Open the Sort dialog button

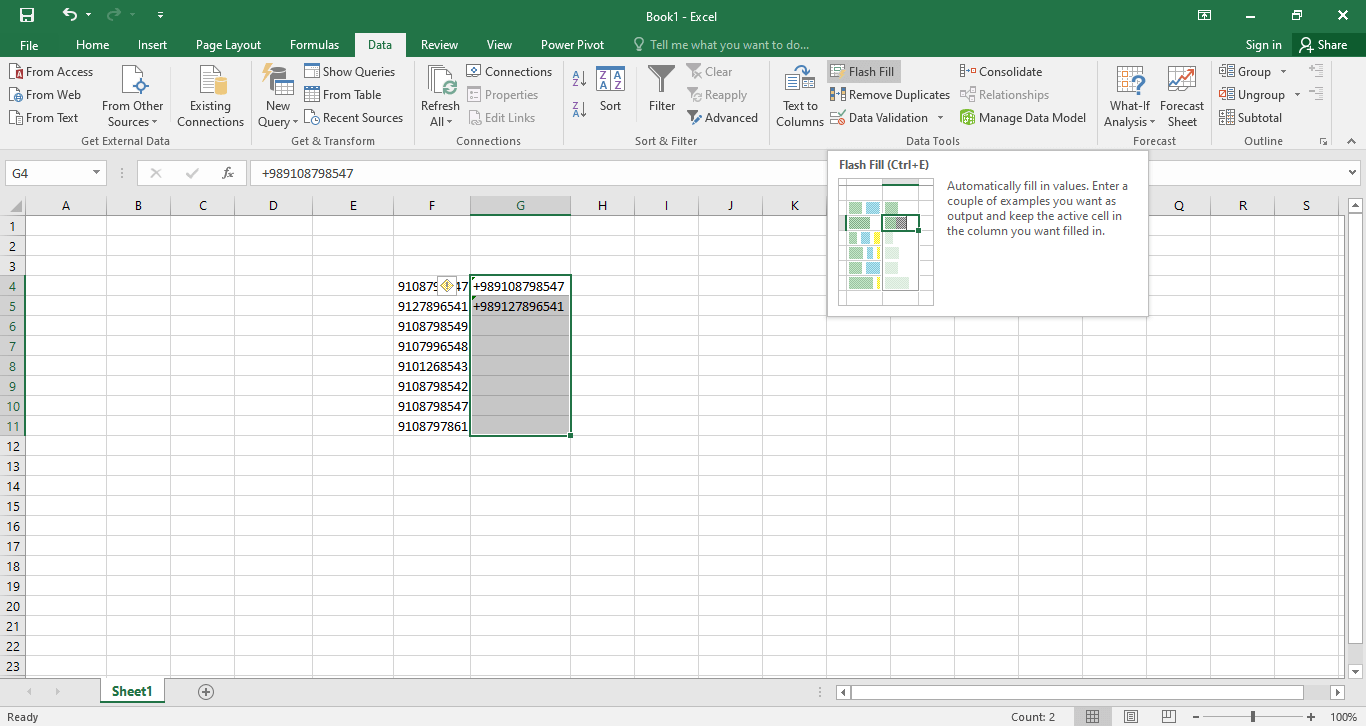click(610, 90)
